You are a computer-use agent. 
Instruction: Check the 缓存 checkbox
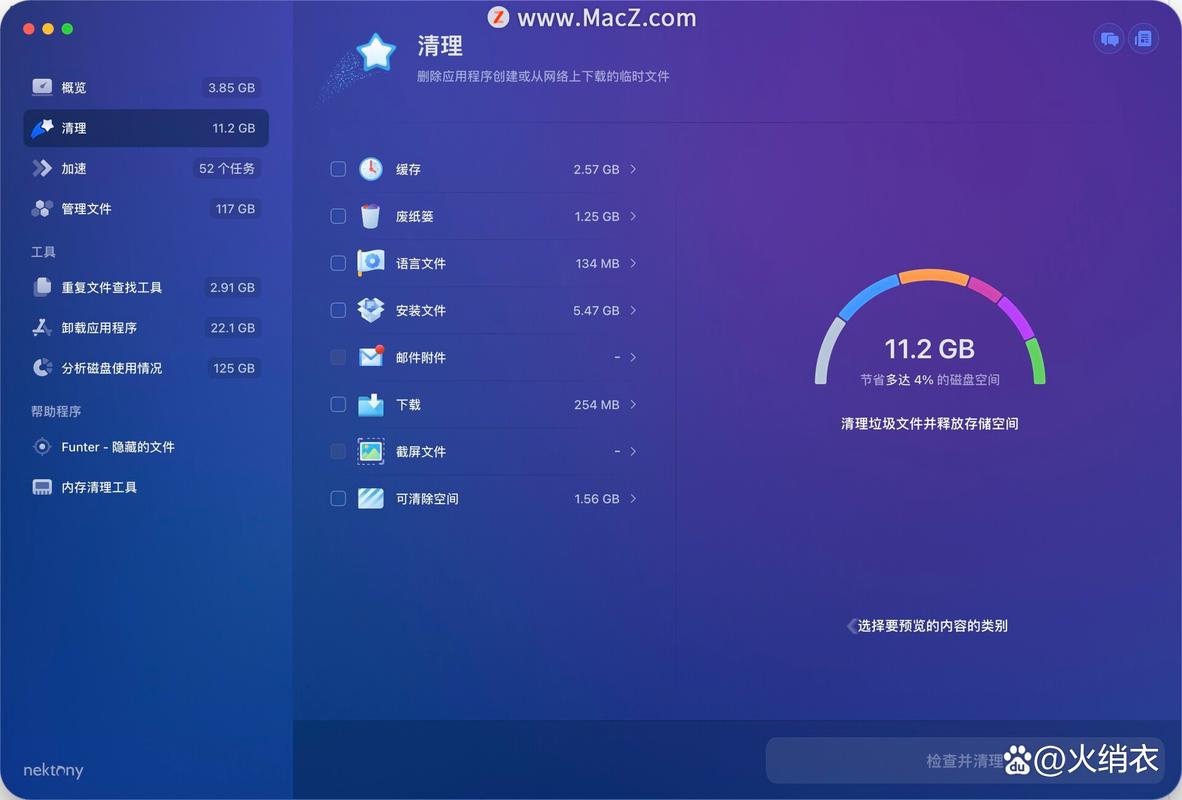[338, 169]
